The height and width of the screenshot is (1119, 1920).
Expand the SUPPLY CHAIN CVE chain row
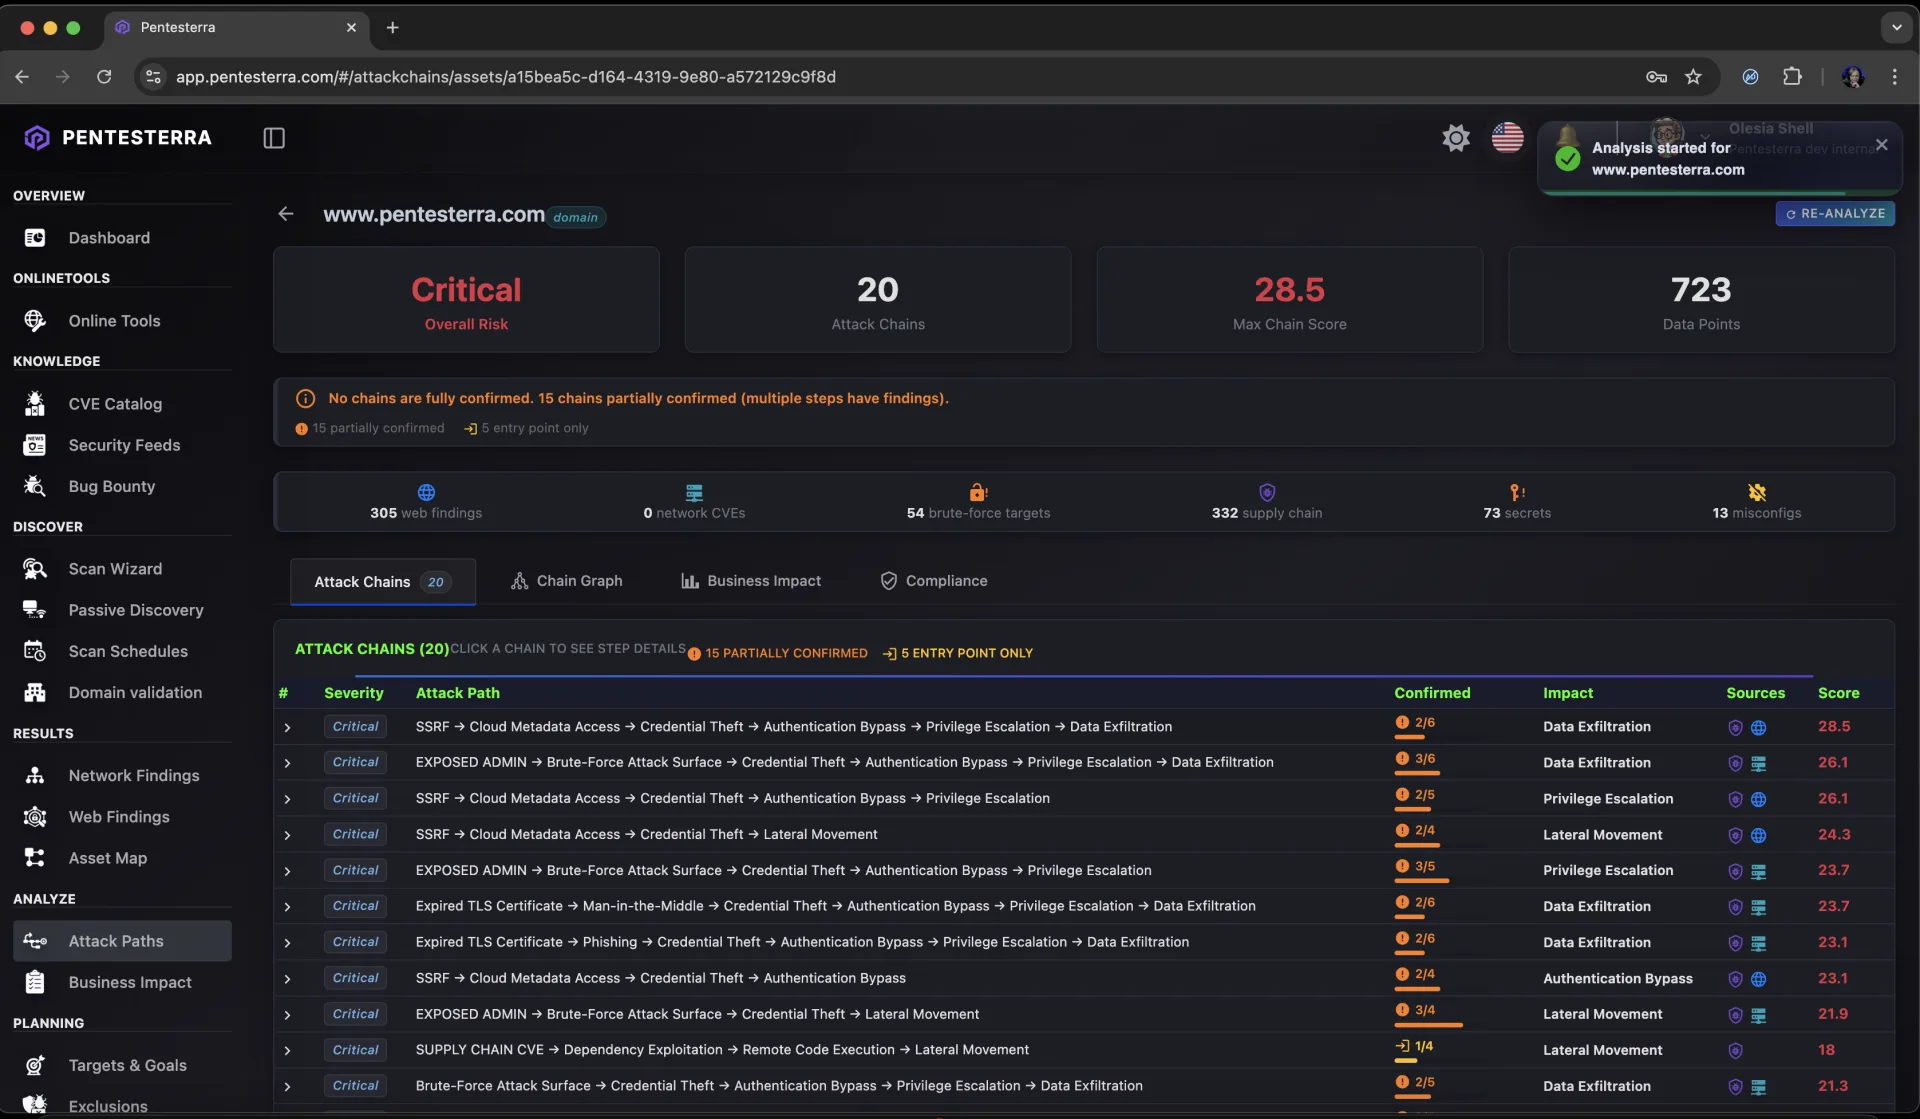click(x=287, y=1051)
